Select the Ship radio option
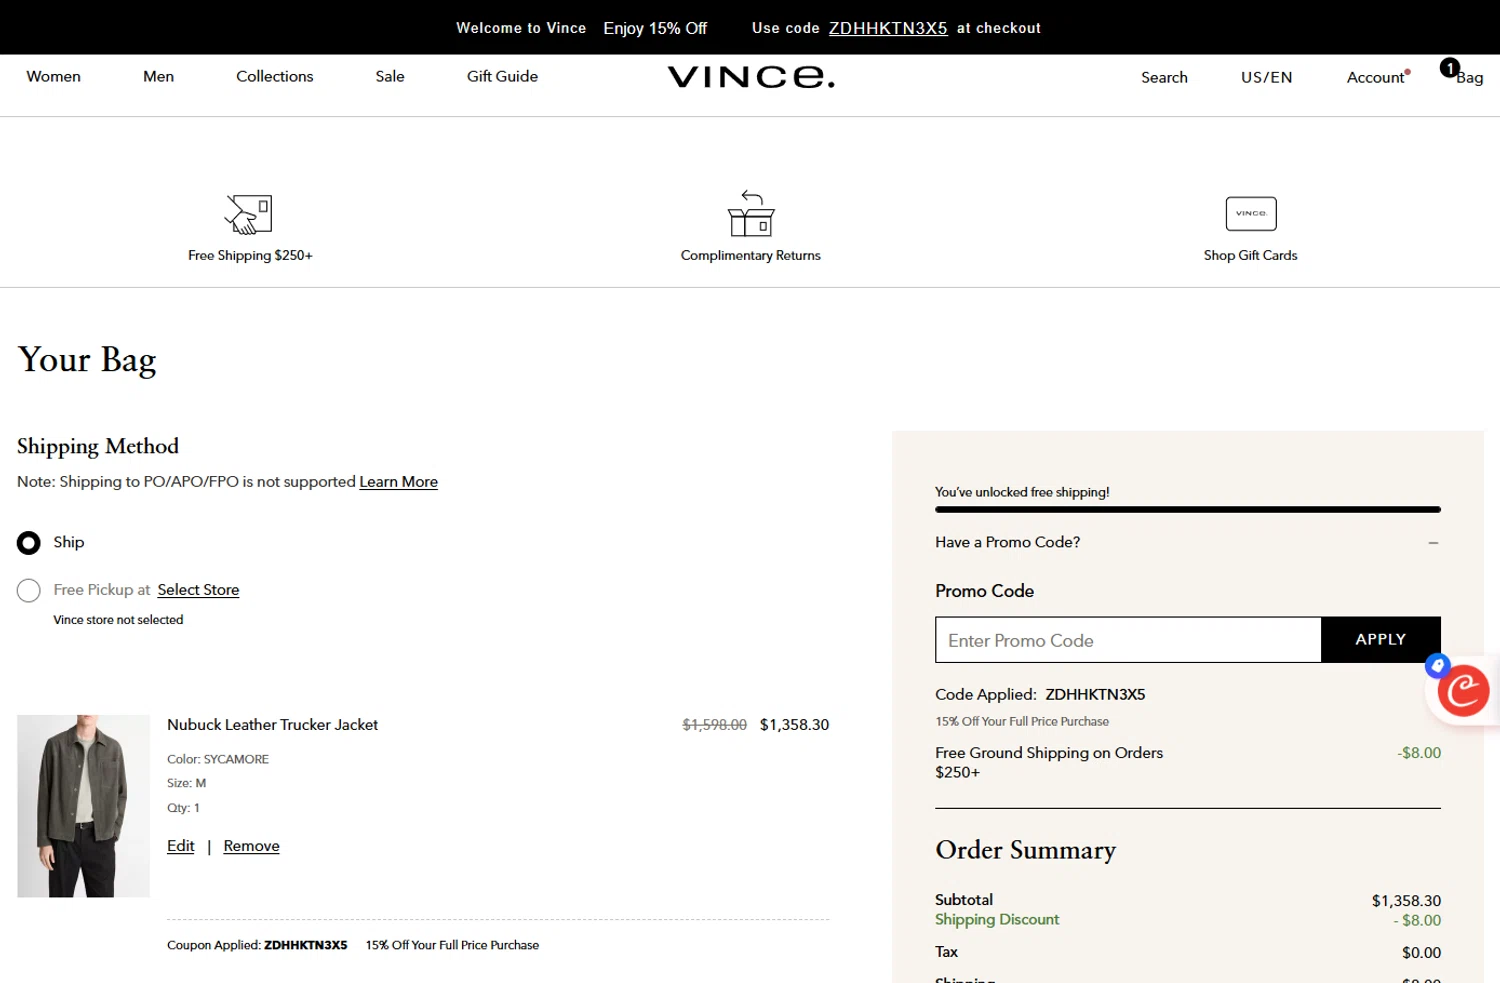Screen dimensions: 1500x983 [29, 543]
